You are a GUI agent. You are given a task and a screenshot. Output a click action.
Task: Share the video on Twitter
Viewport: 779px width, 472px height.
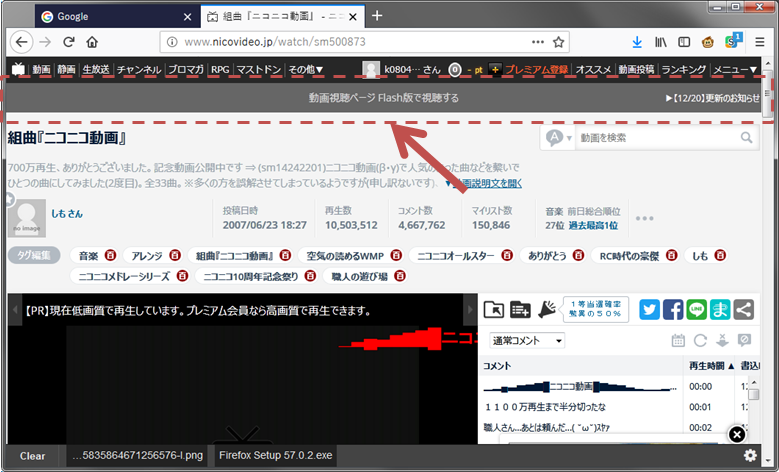point(649,310)
